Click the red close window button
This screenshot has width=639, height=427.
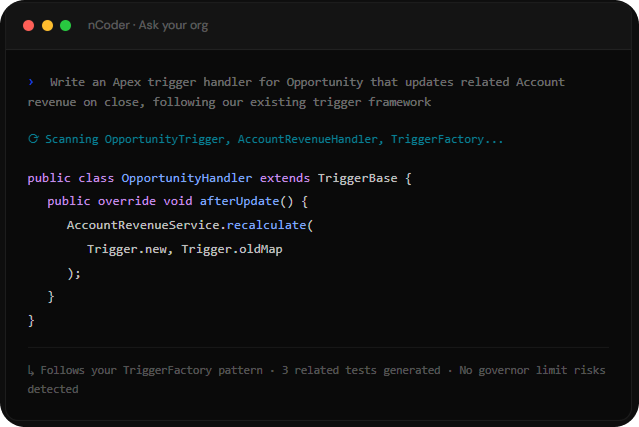[29, 26]
